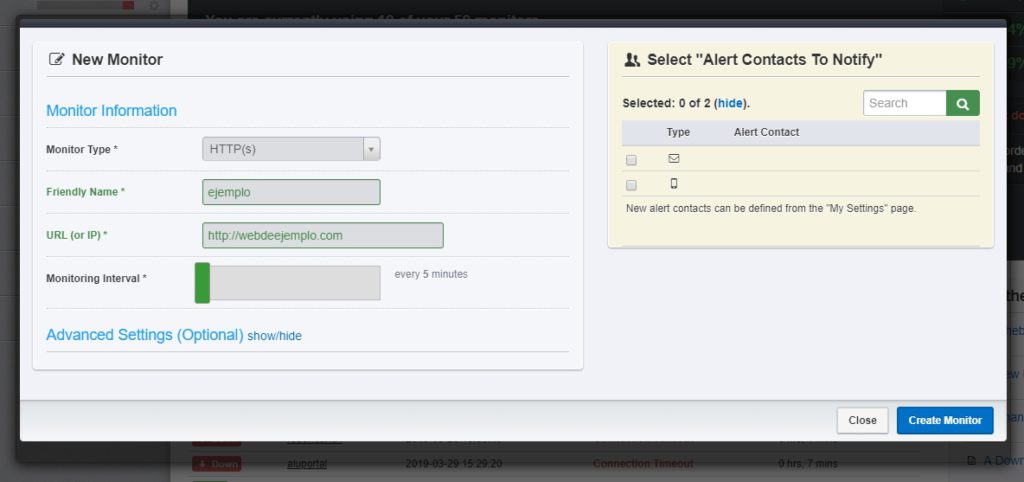Focus the Friendly Name input field
Screen dimensions: 1024x482
coord(291,192)
